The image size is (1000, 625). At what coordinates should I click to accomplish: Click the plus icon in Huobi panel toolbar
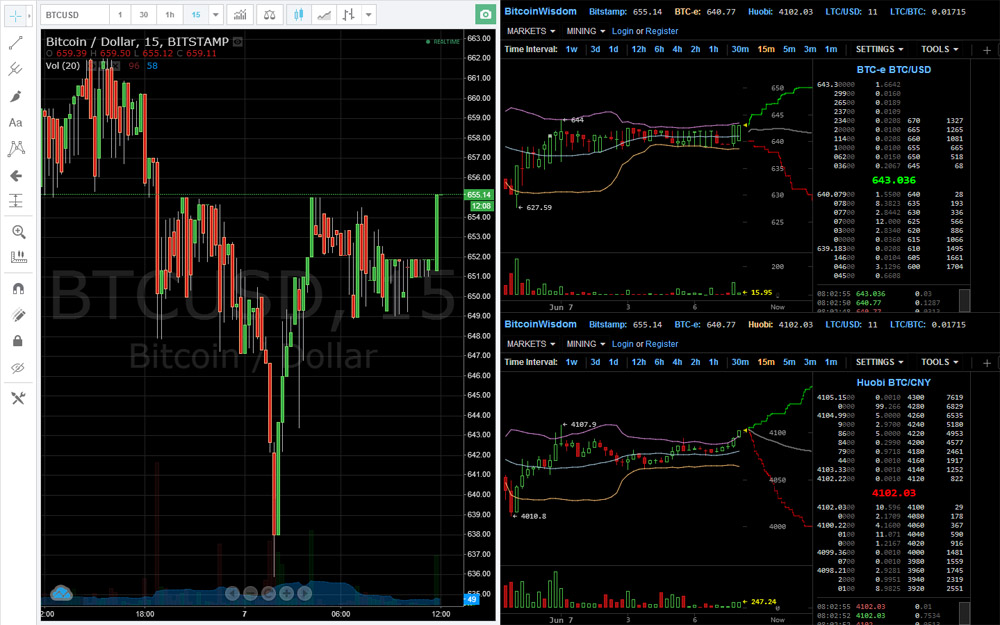pyautogui.click(x=987, y=362)
